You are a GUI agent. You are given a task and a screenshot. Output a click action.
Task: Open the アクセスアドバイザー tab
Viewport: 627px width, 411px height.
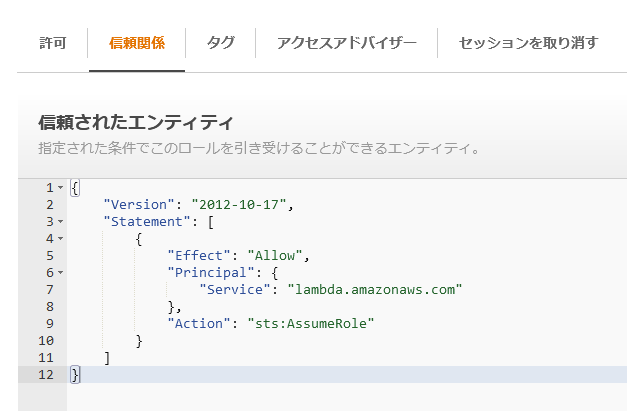pyautogui.click(x=345, y=43)
